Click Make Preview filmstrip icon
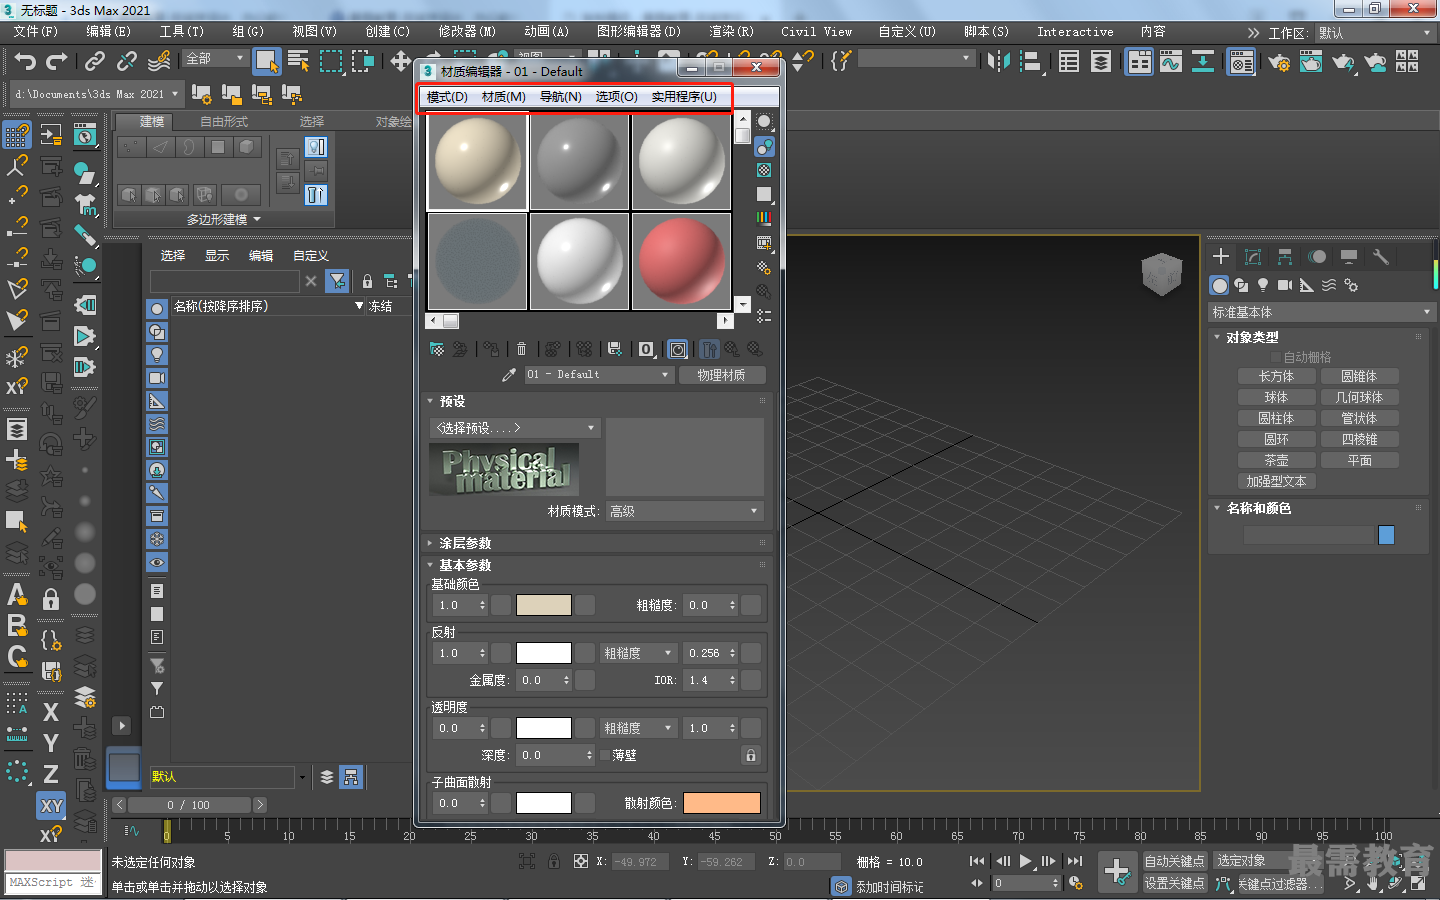Screen dimensions: 1440x900 click(764, 243)
